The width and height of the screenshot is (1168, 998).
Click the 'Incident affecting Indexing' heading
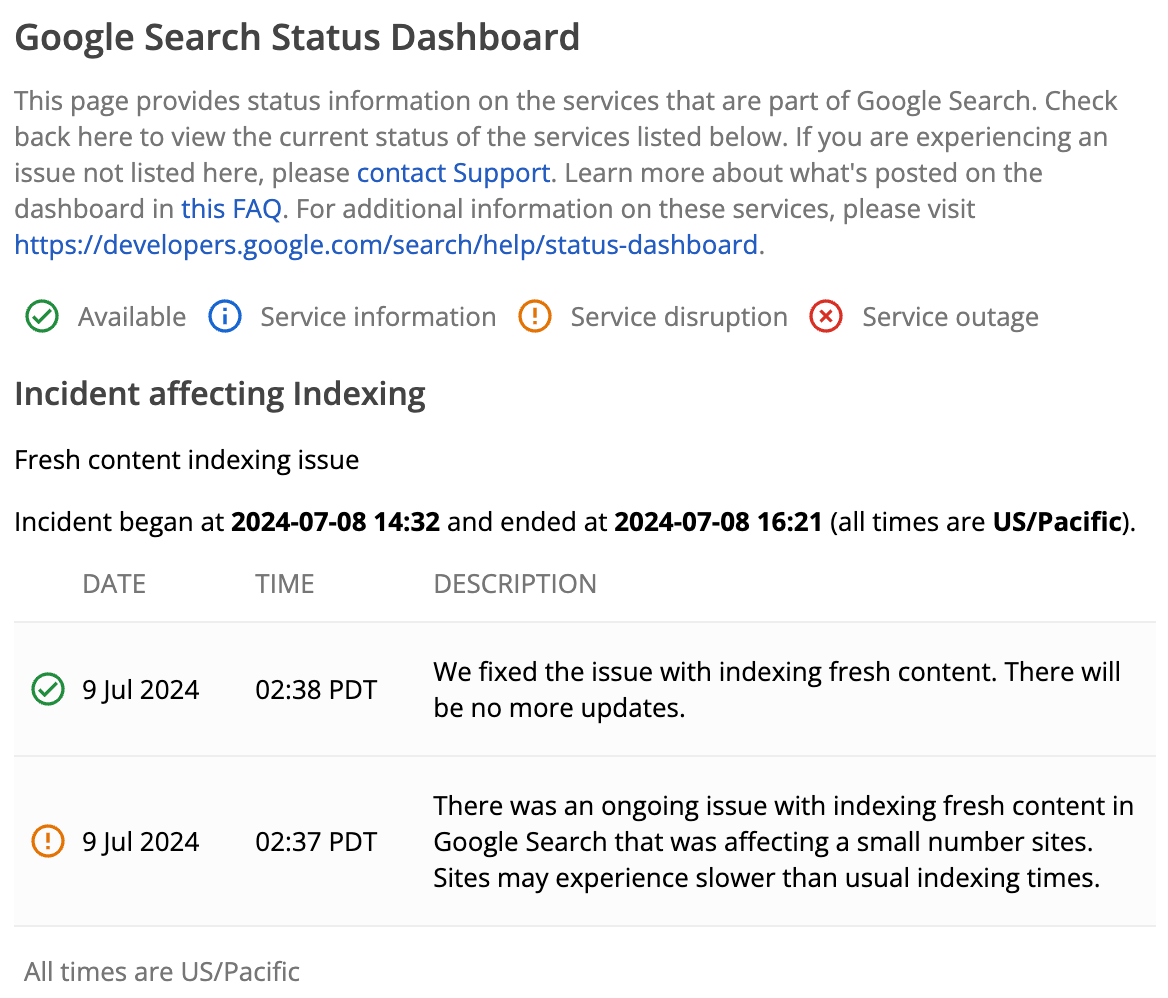coord(220,394)
